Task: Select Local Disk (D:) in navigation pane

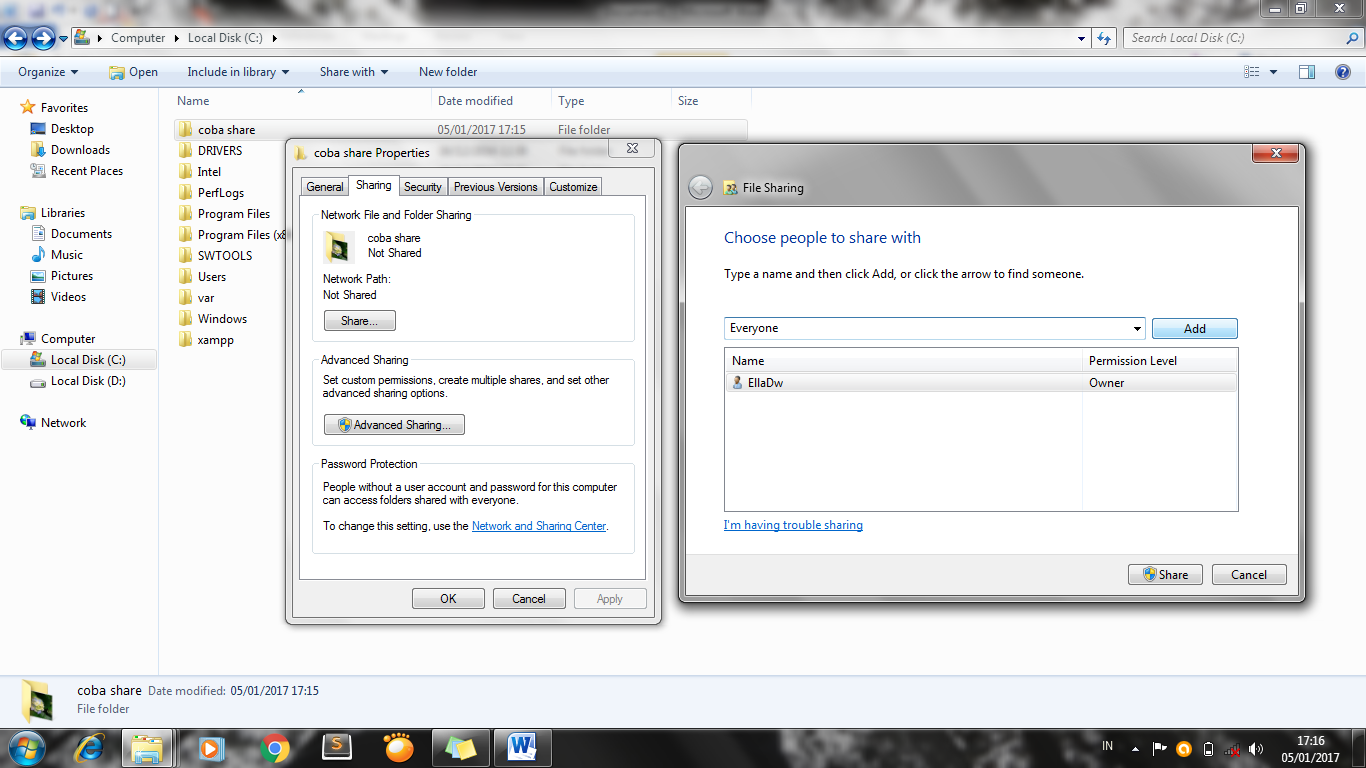Action: click(88, 381)
